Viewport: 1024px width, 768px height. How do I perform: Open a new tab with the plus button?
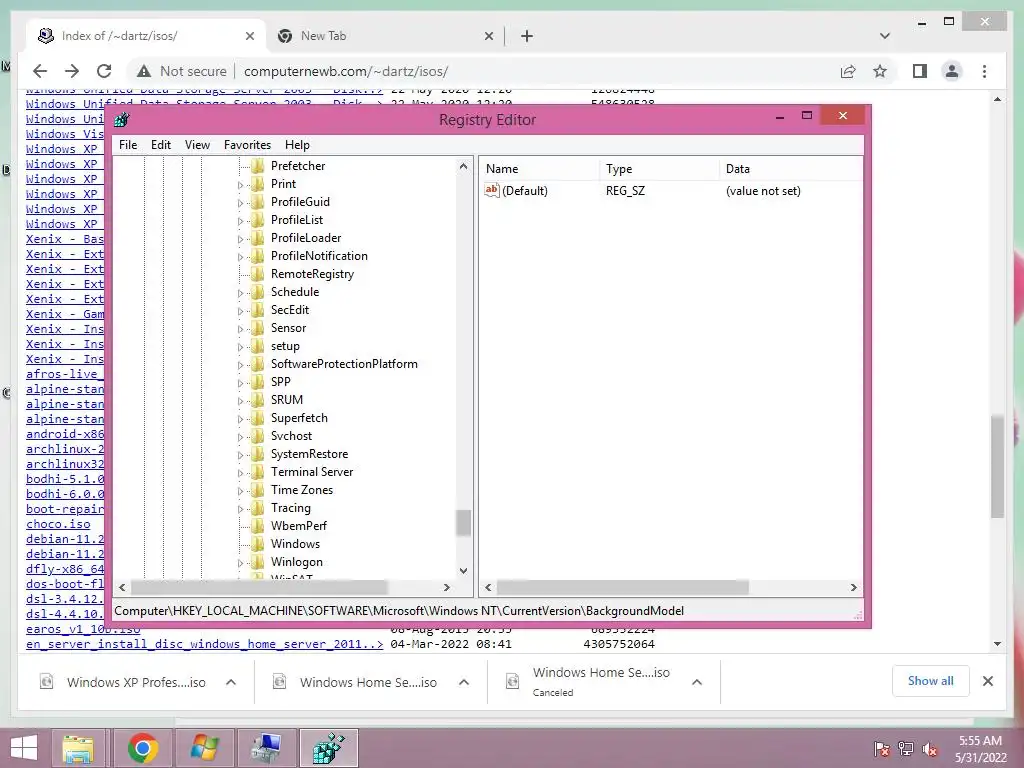coord(527,36)
